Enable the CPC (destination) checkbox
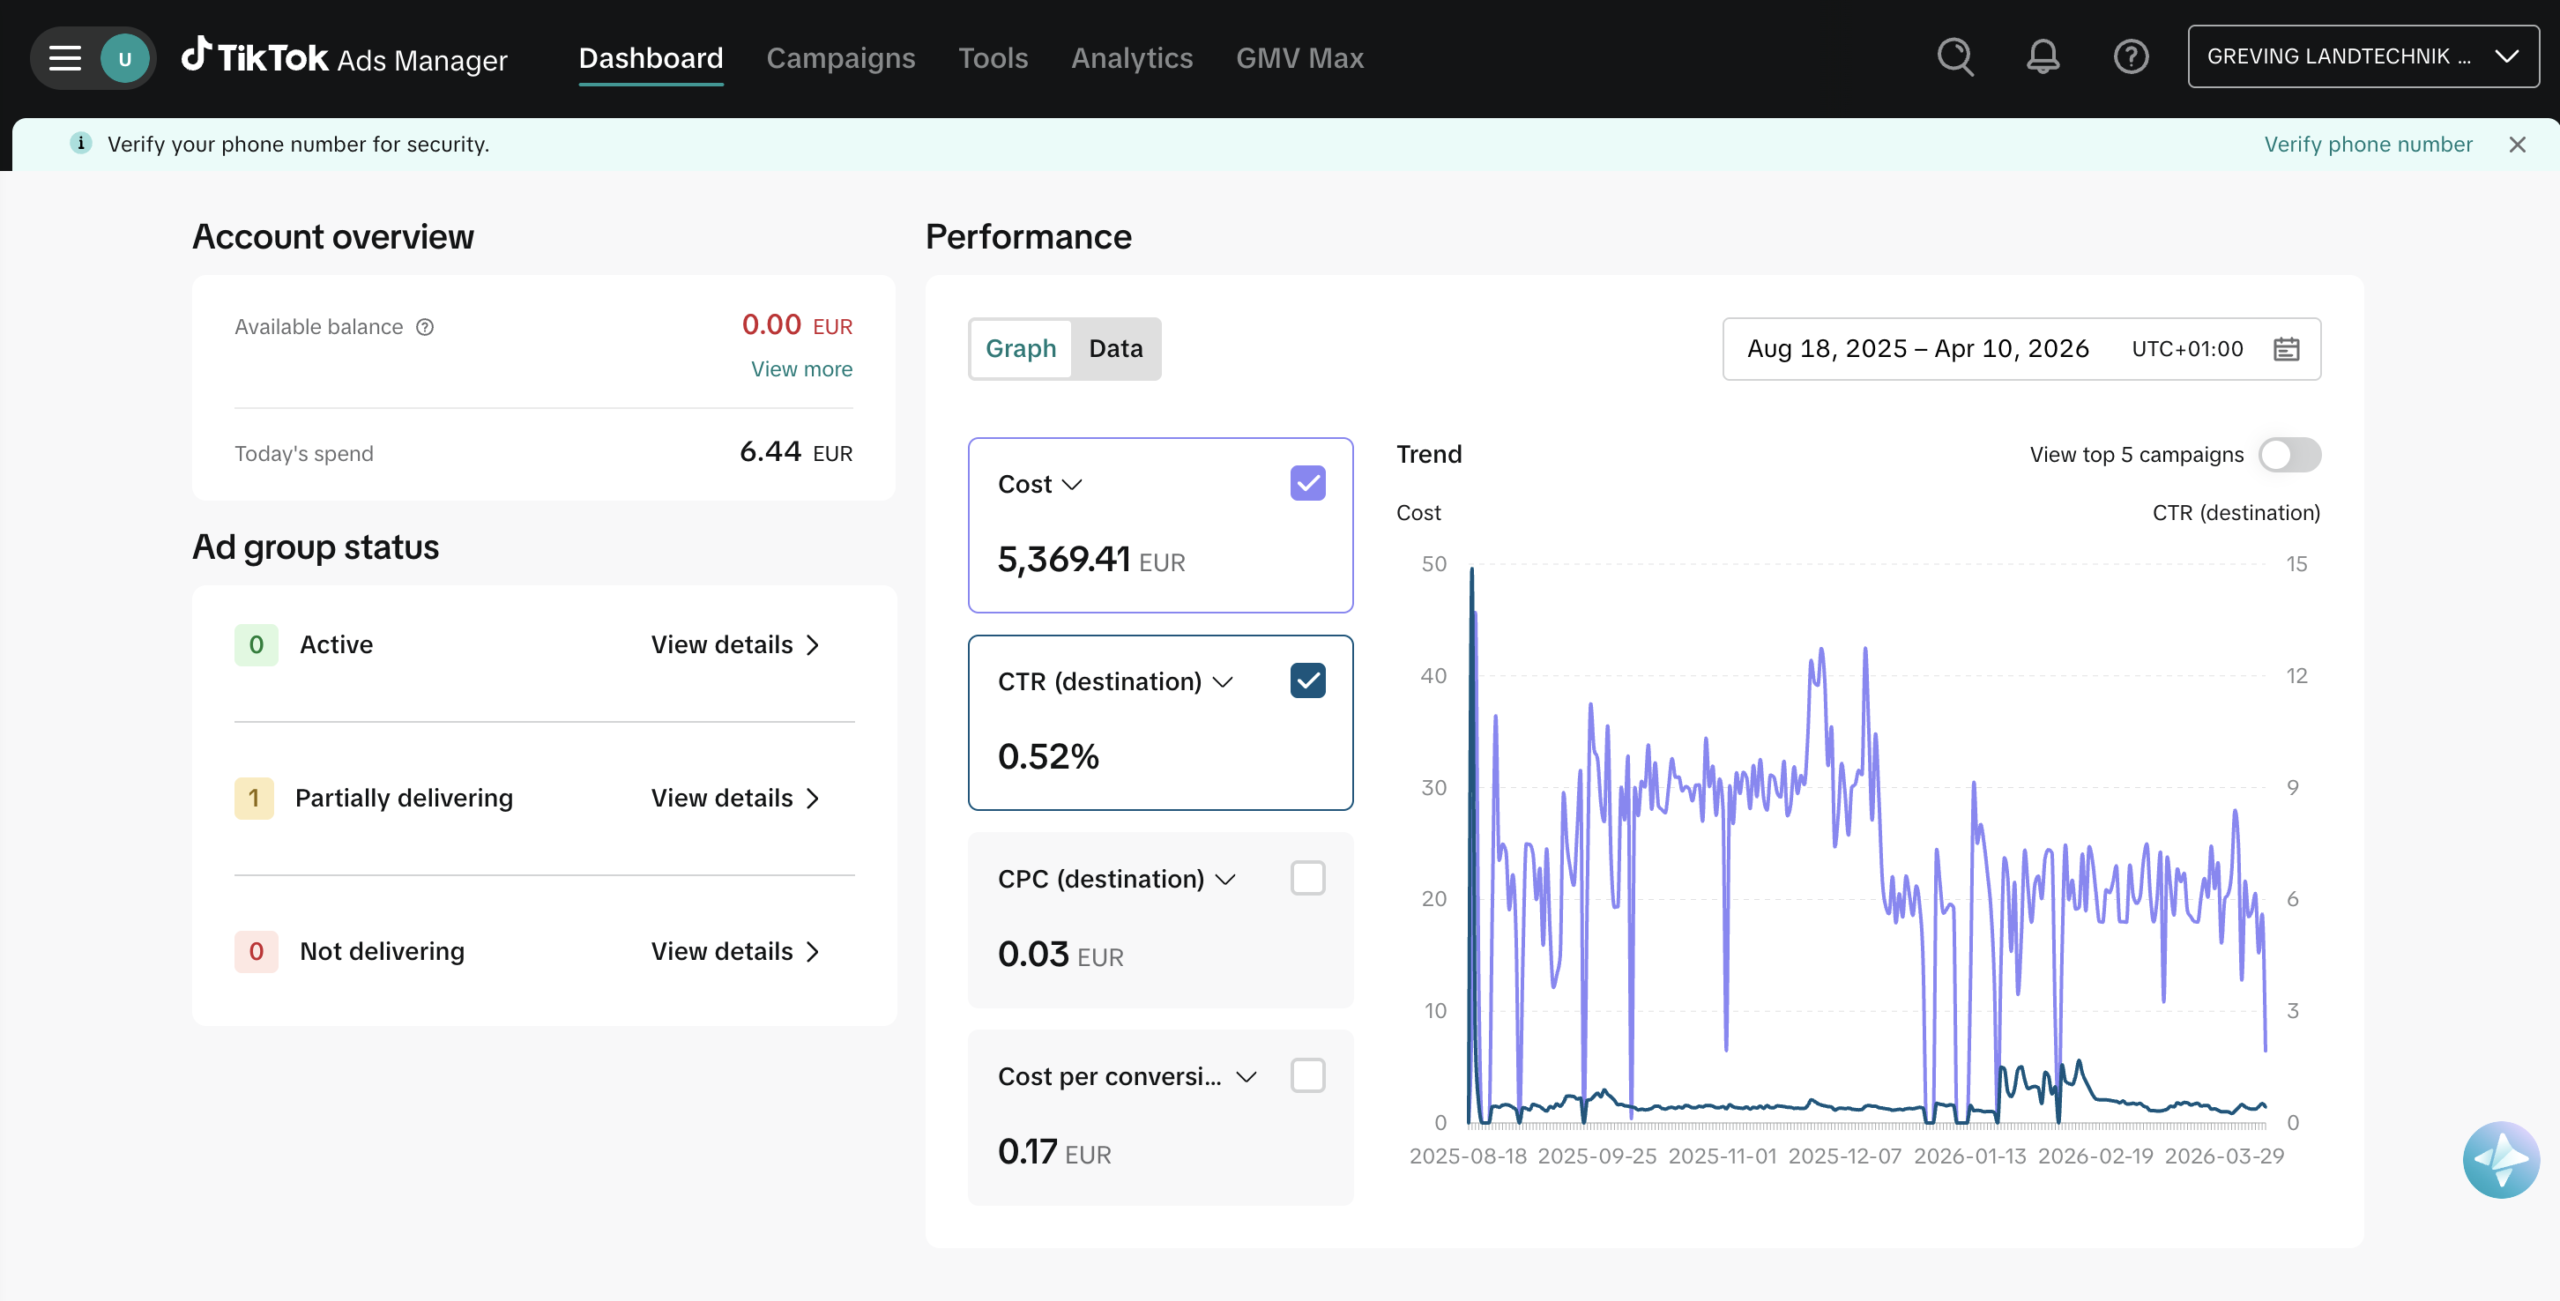The image size is (2560, 1301). (x=1307, y=879)
